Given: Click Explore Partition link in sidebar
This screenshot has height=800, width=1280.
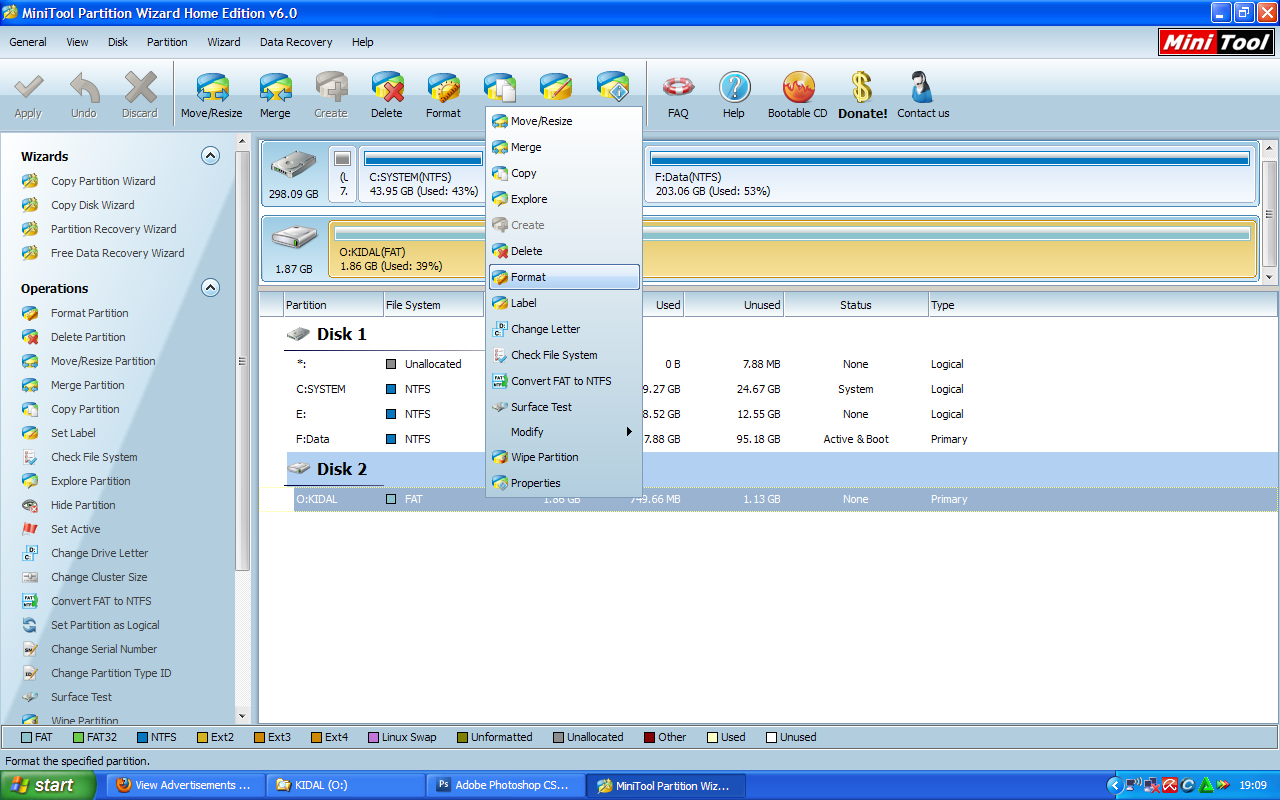Looking at the screenshot, I should click(x=91, y=481).
